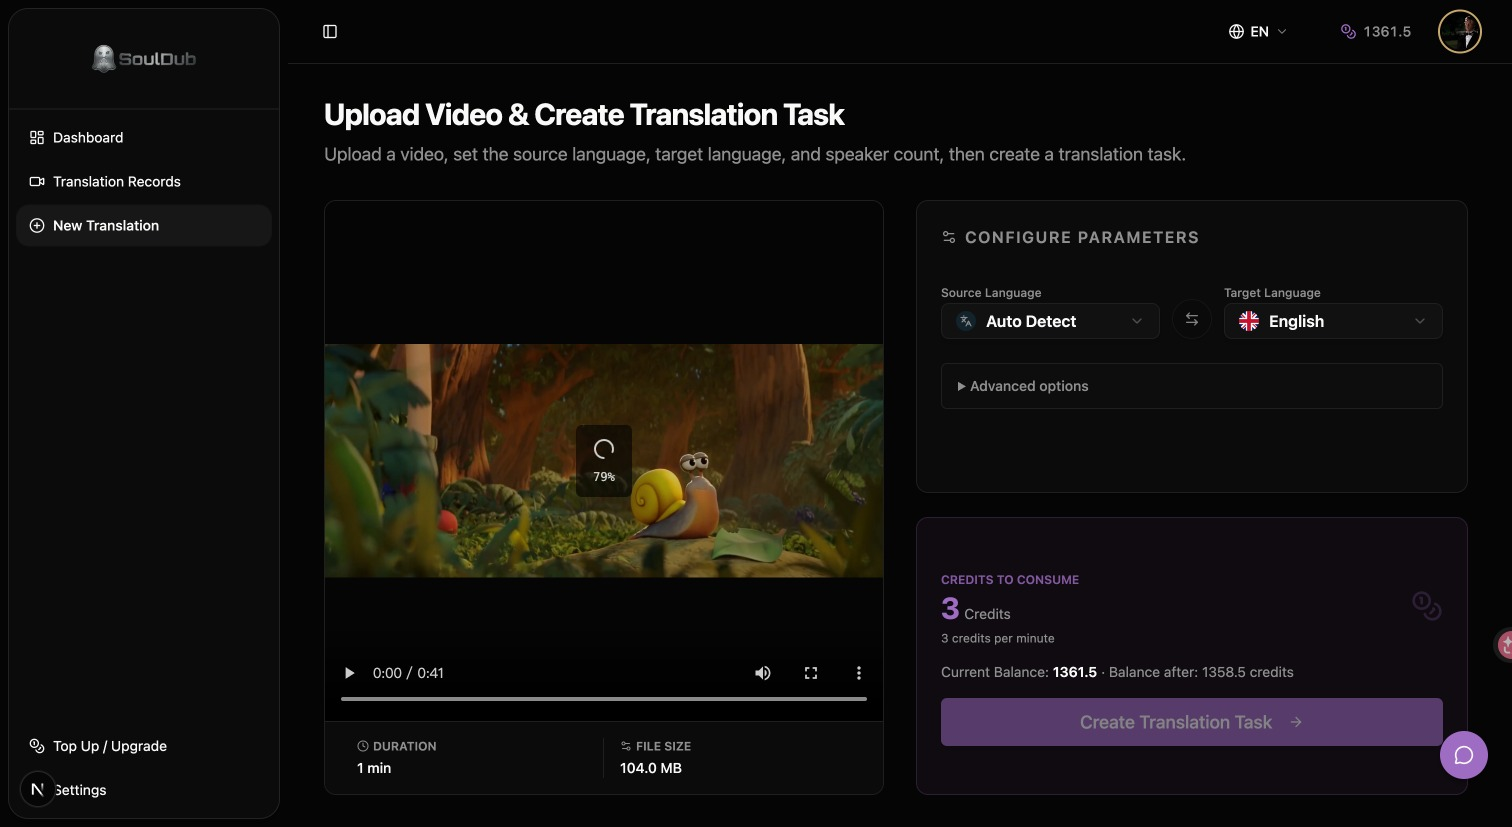Click the credits balance 1361.5
1512x827 pixels.
click(1376, 32)
